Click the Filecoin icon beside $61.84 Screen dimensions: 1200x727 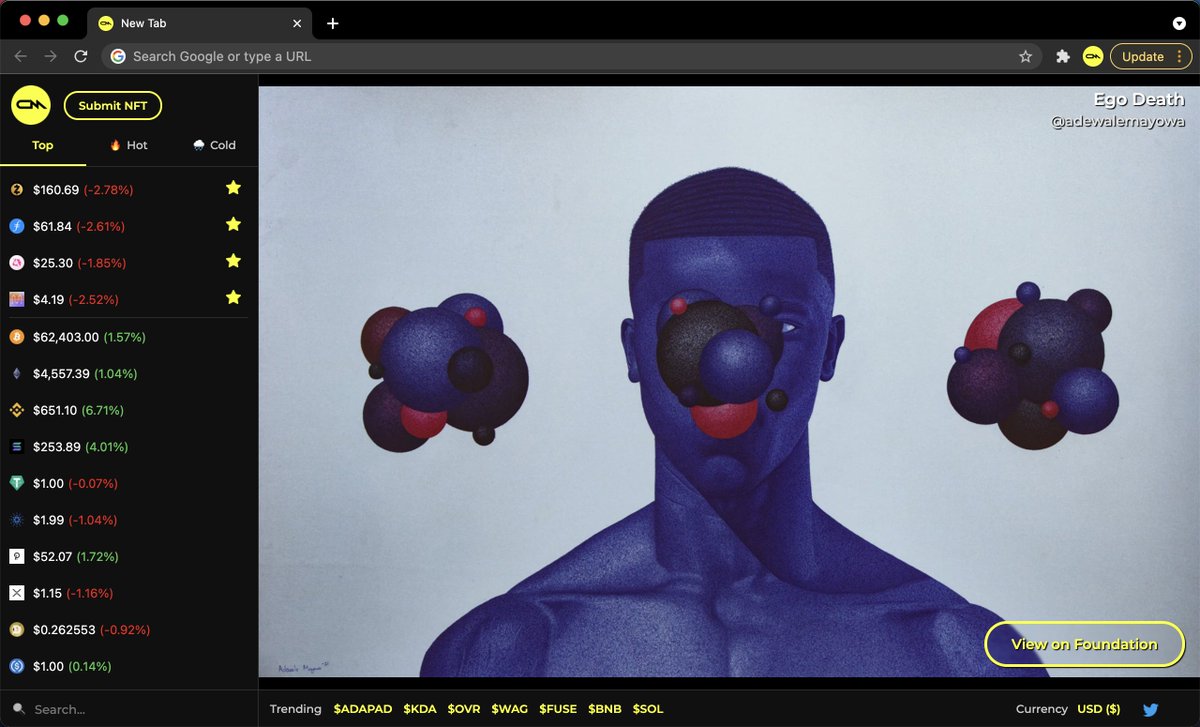[16, 226]
